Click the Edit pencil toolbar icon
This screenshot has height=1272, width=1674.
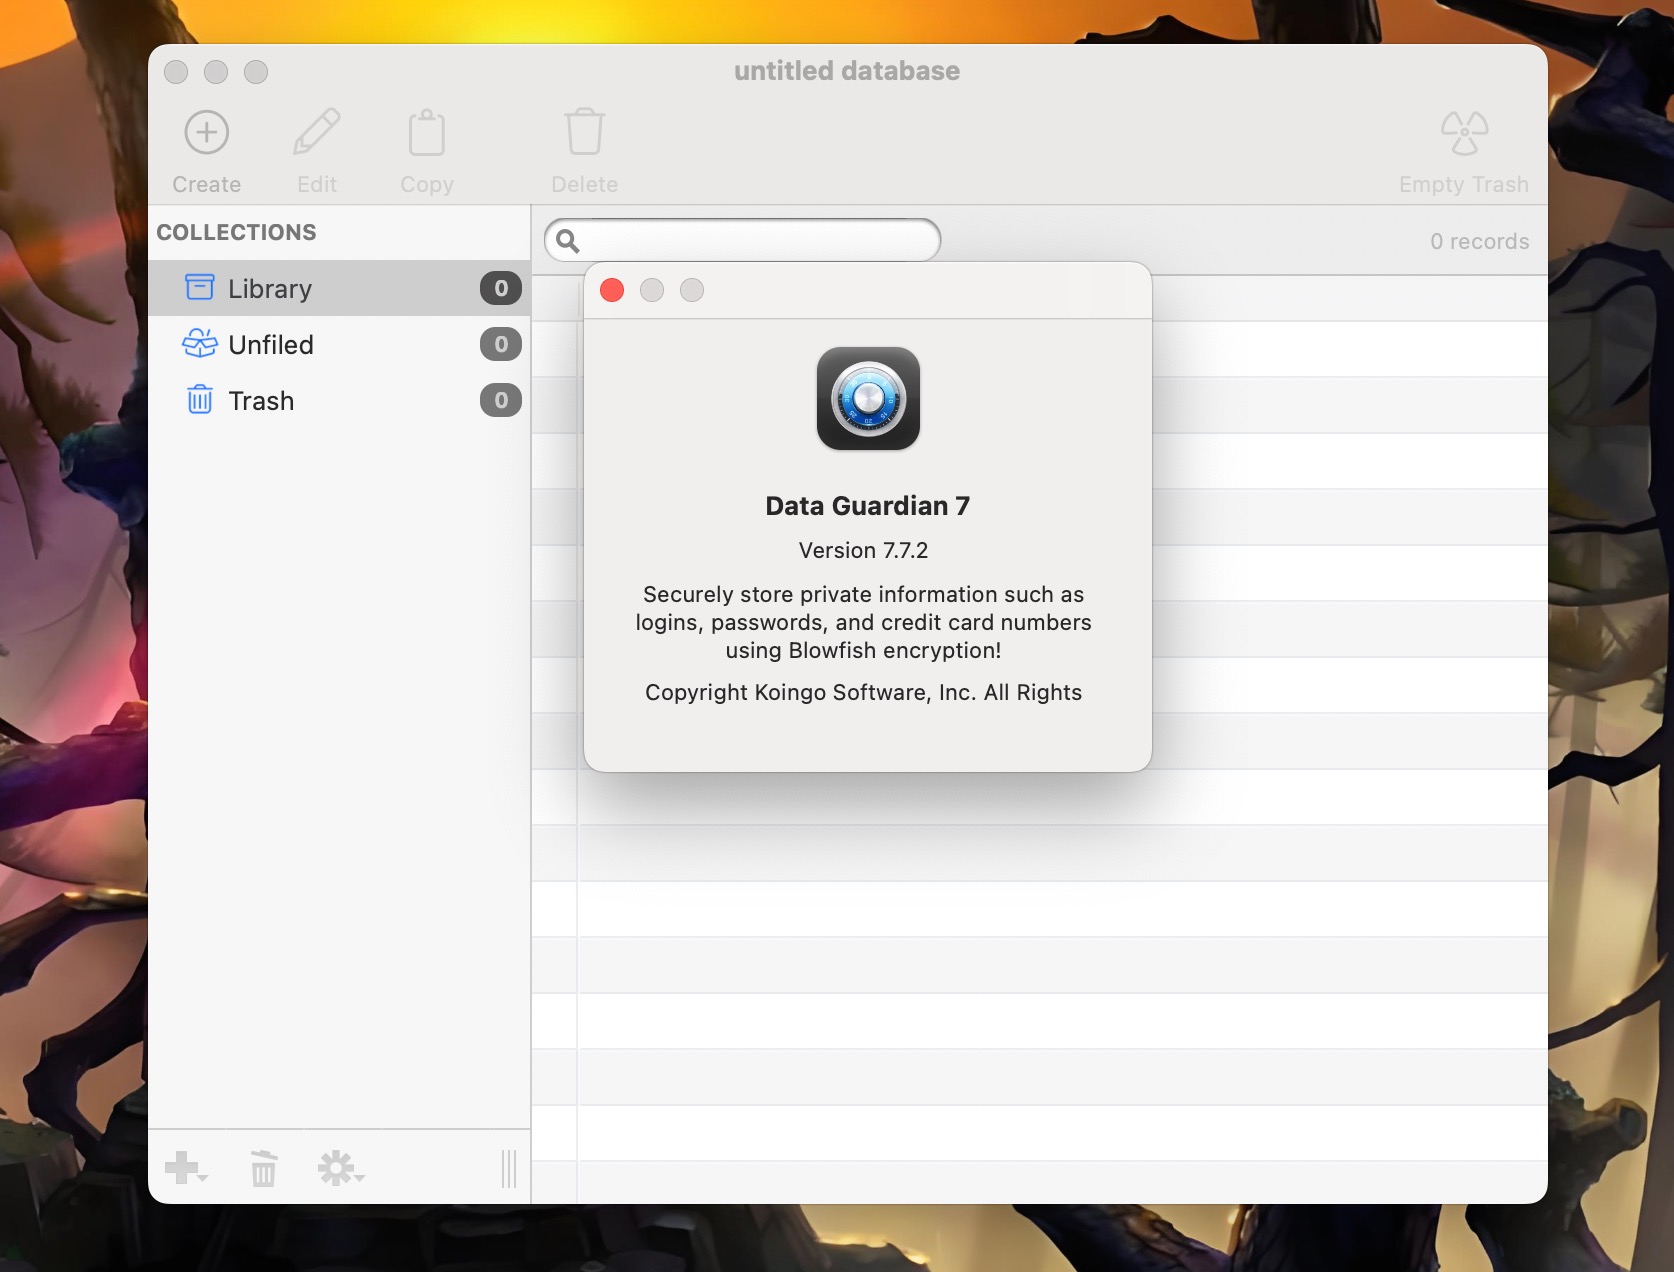[317, 133]
